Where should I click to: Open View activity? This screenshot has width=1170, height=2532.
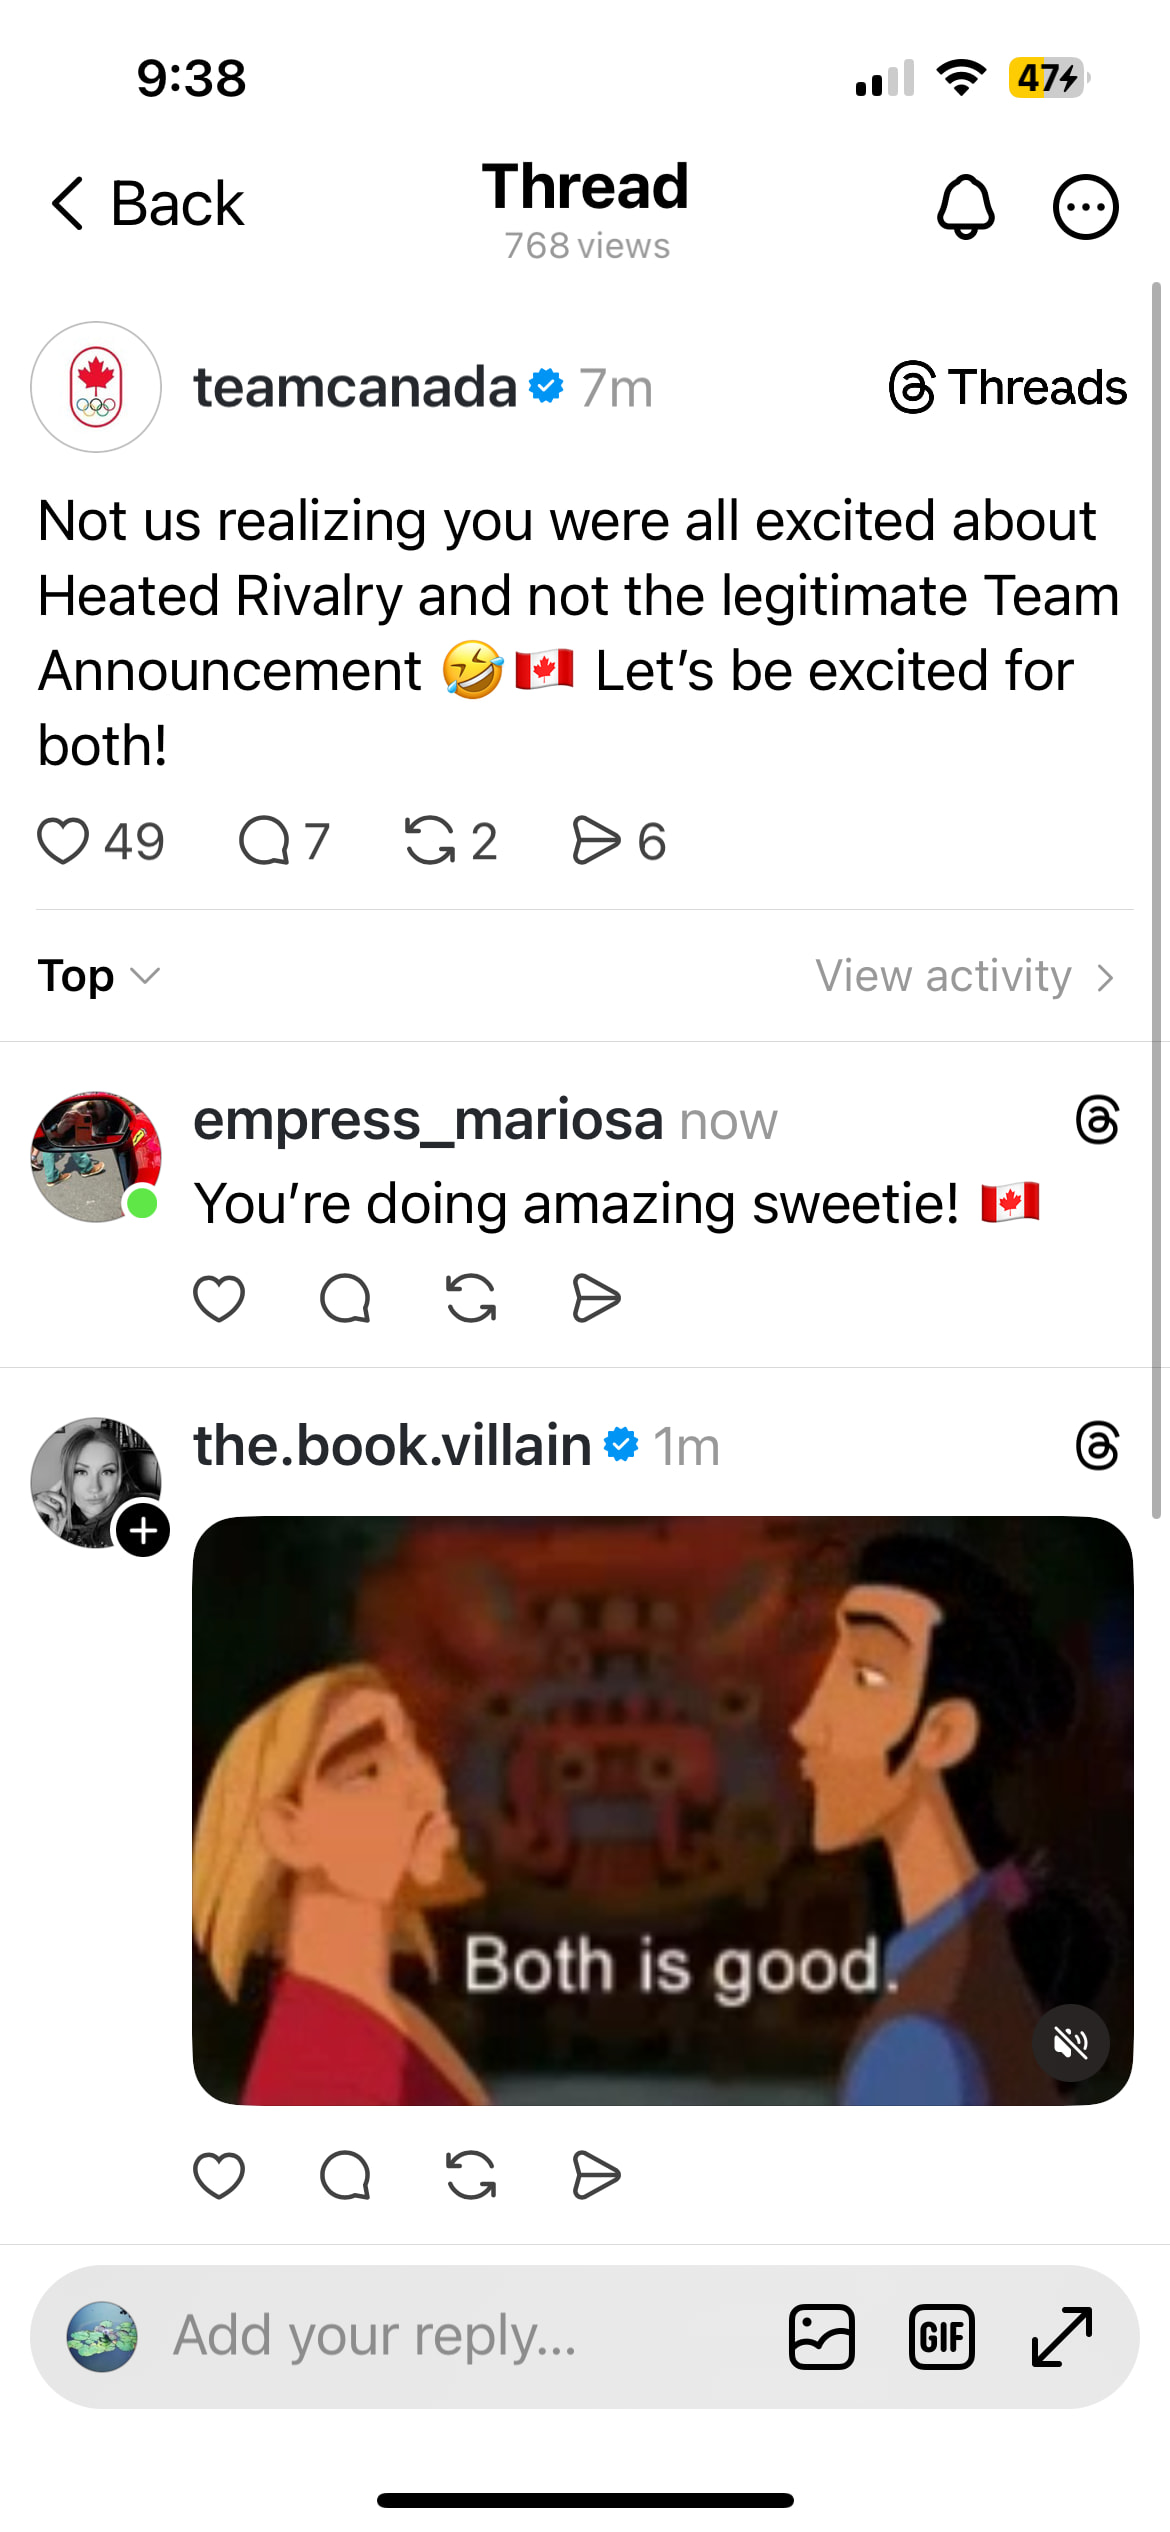pos(964,976)
